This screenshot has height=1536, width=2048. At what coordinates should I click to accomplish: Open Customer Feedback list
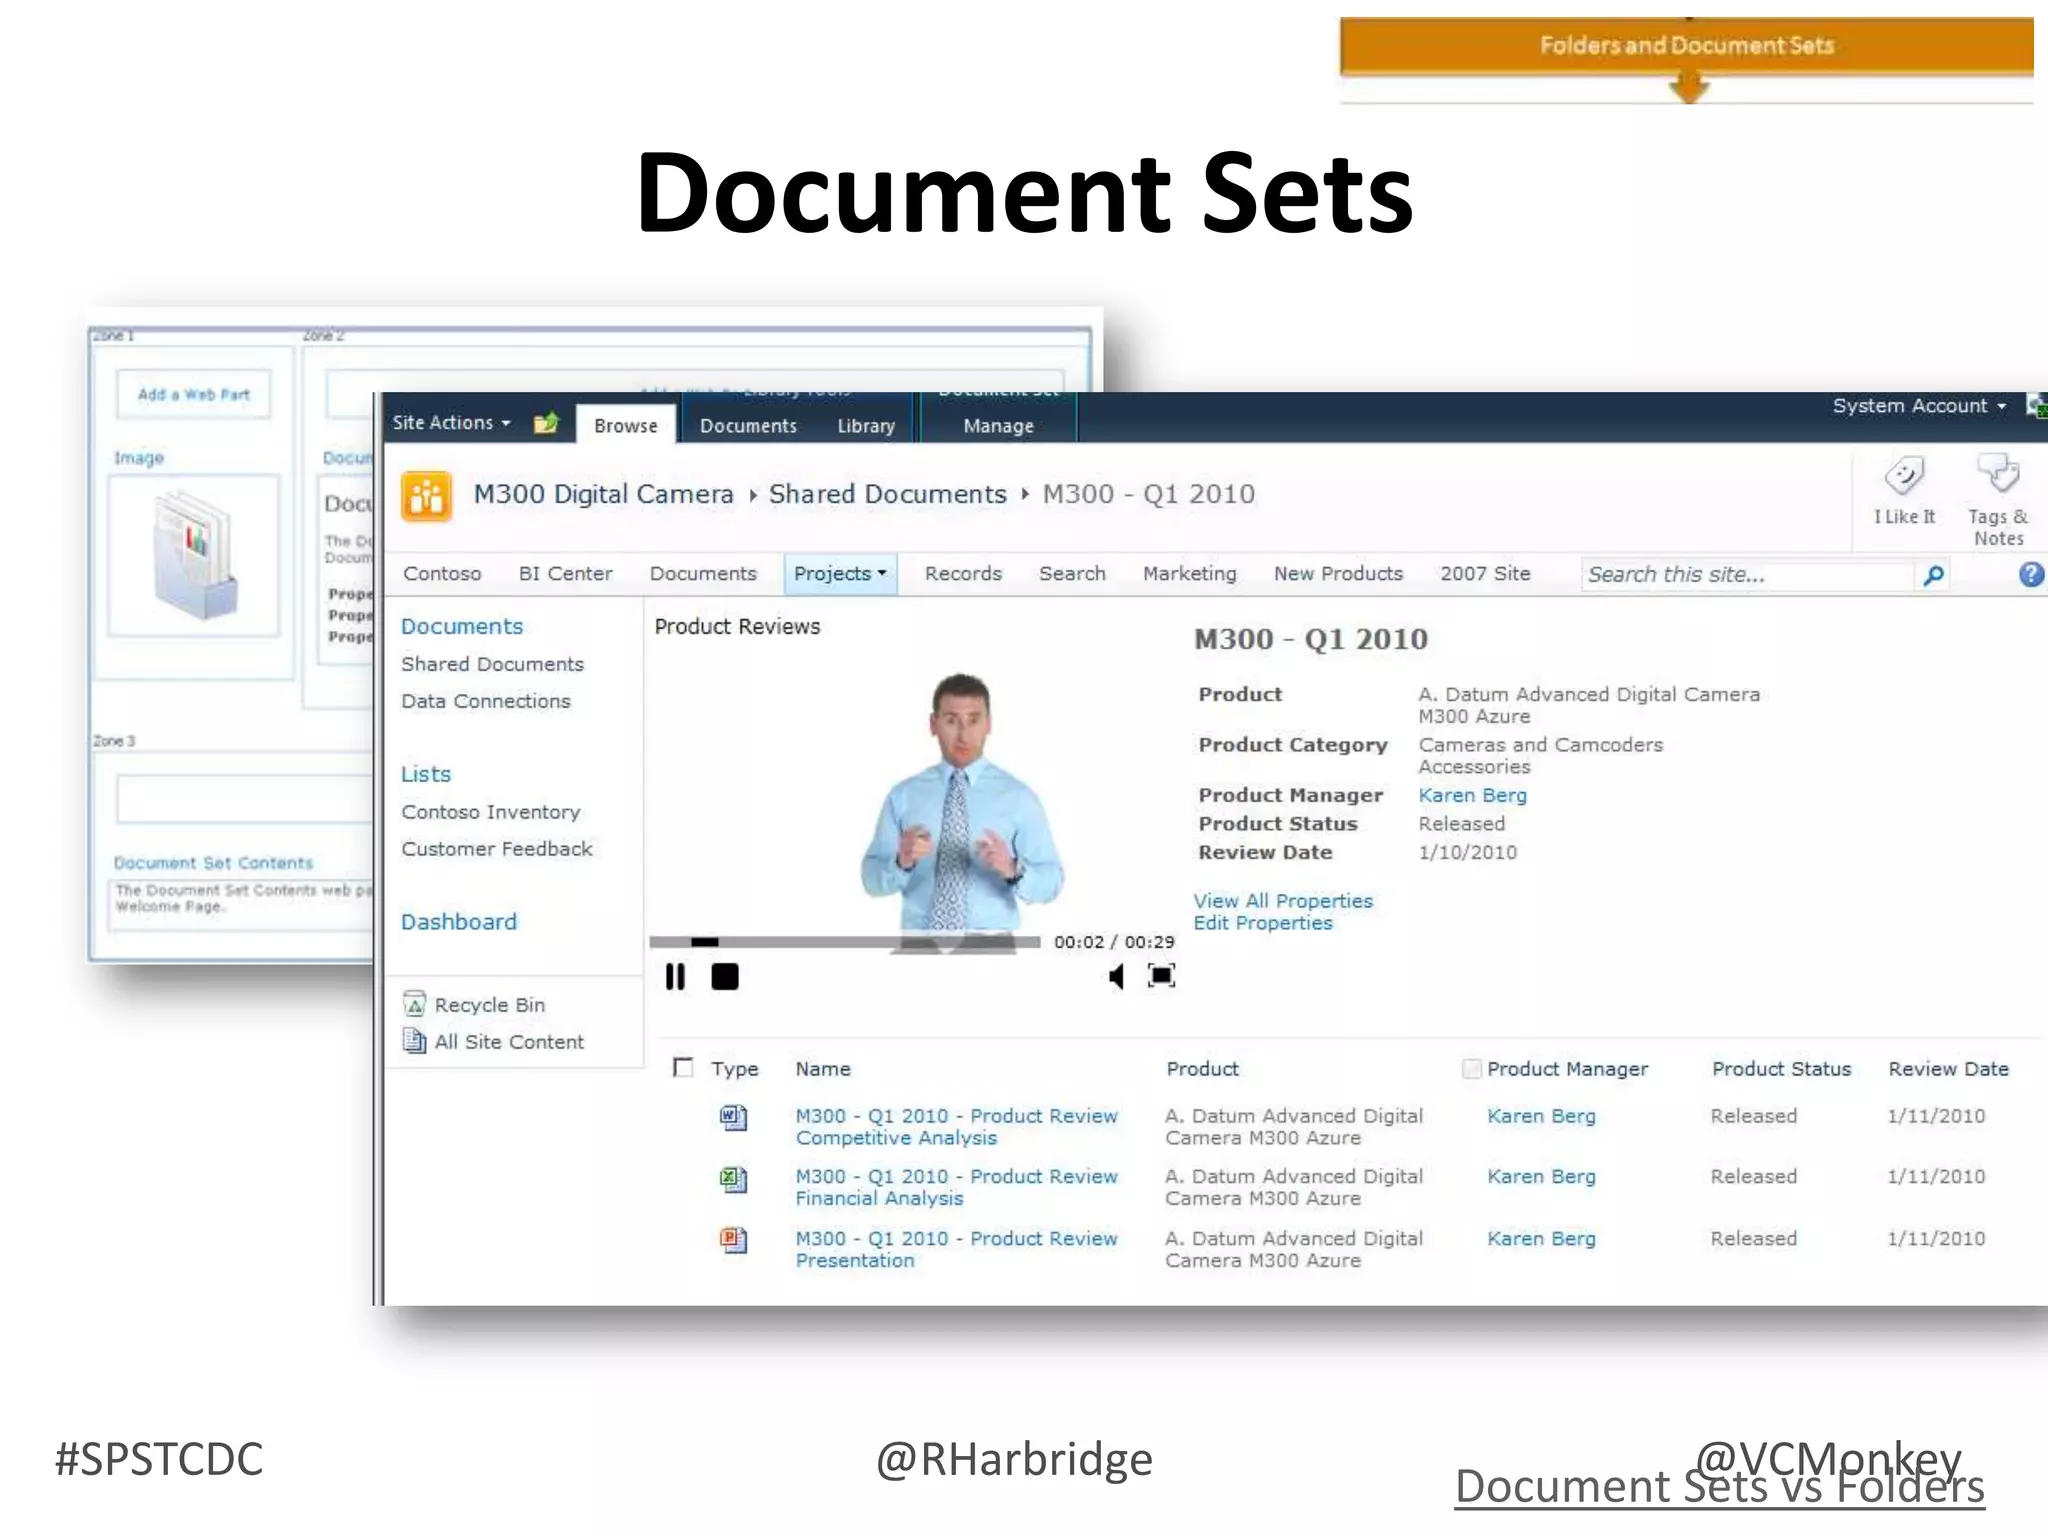tap(497, 850)
